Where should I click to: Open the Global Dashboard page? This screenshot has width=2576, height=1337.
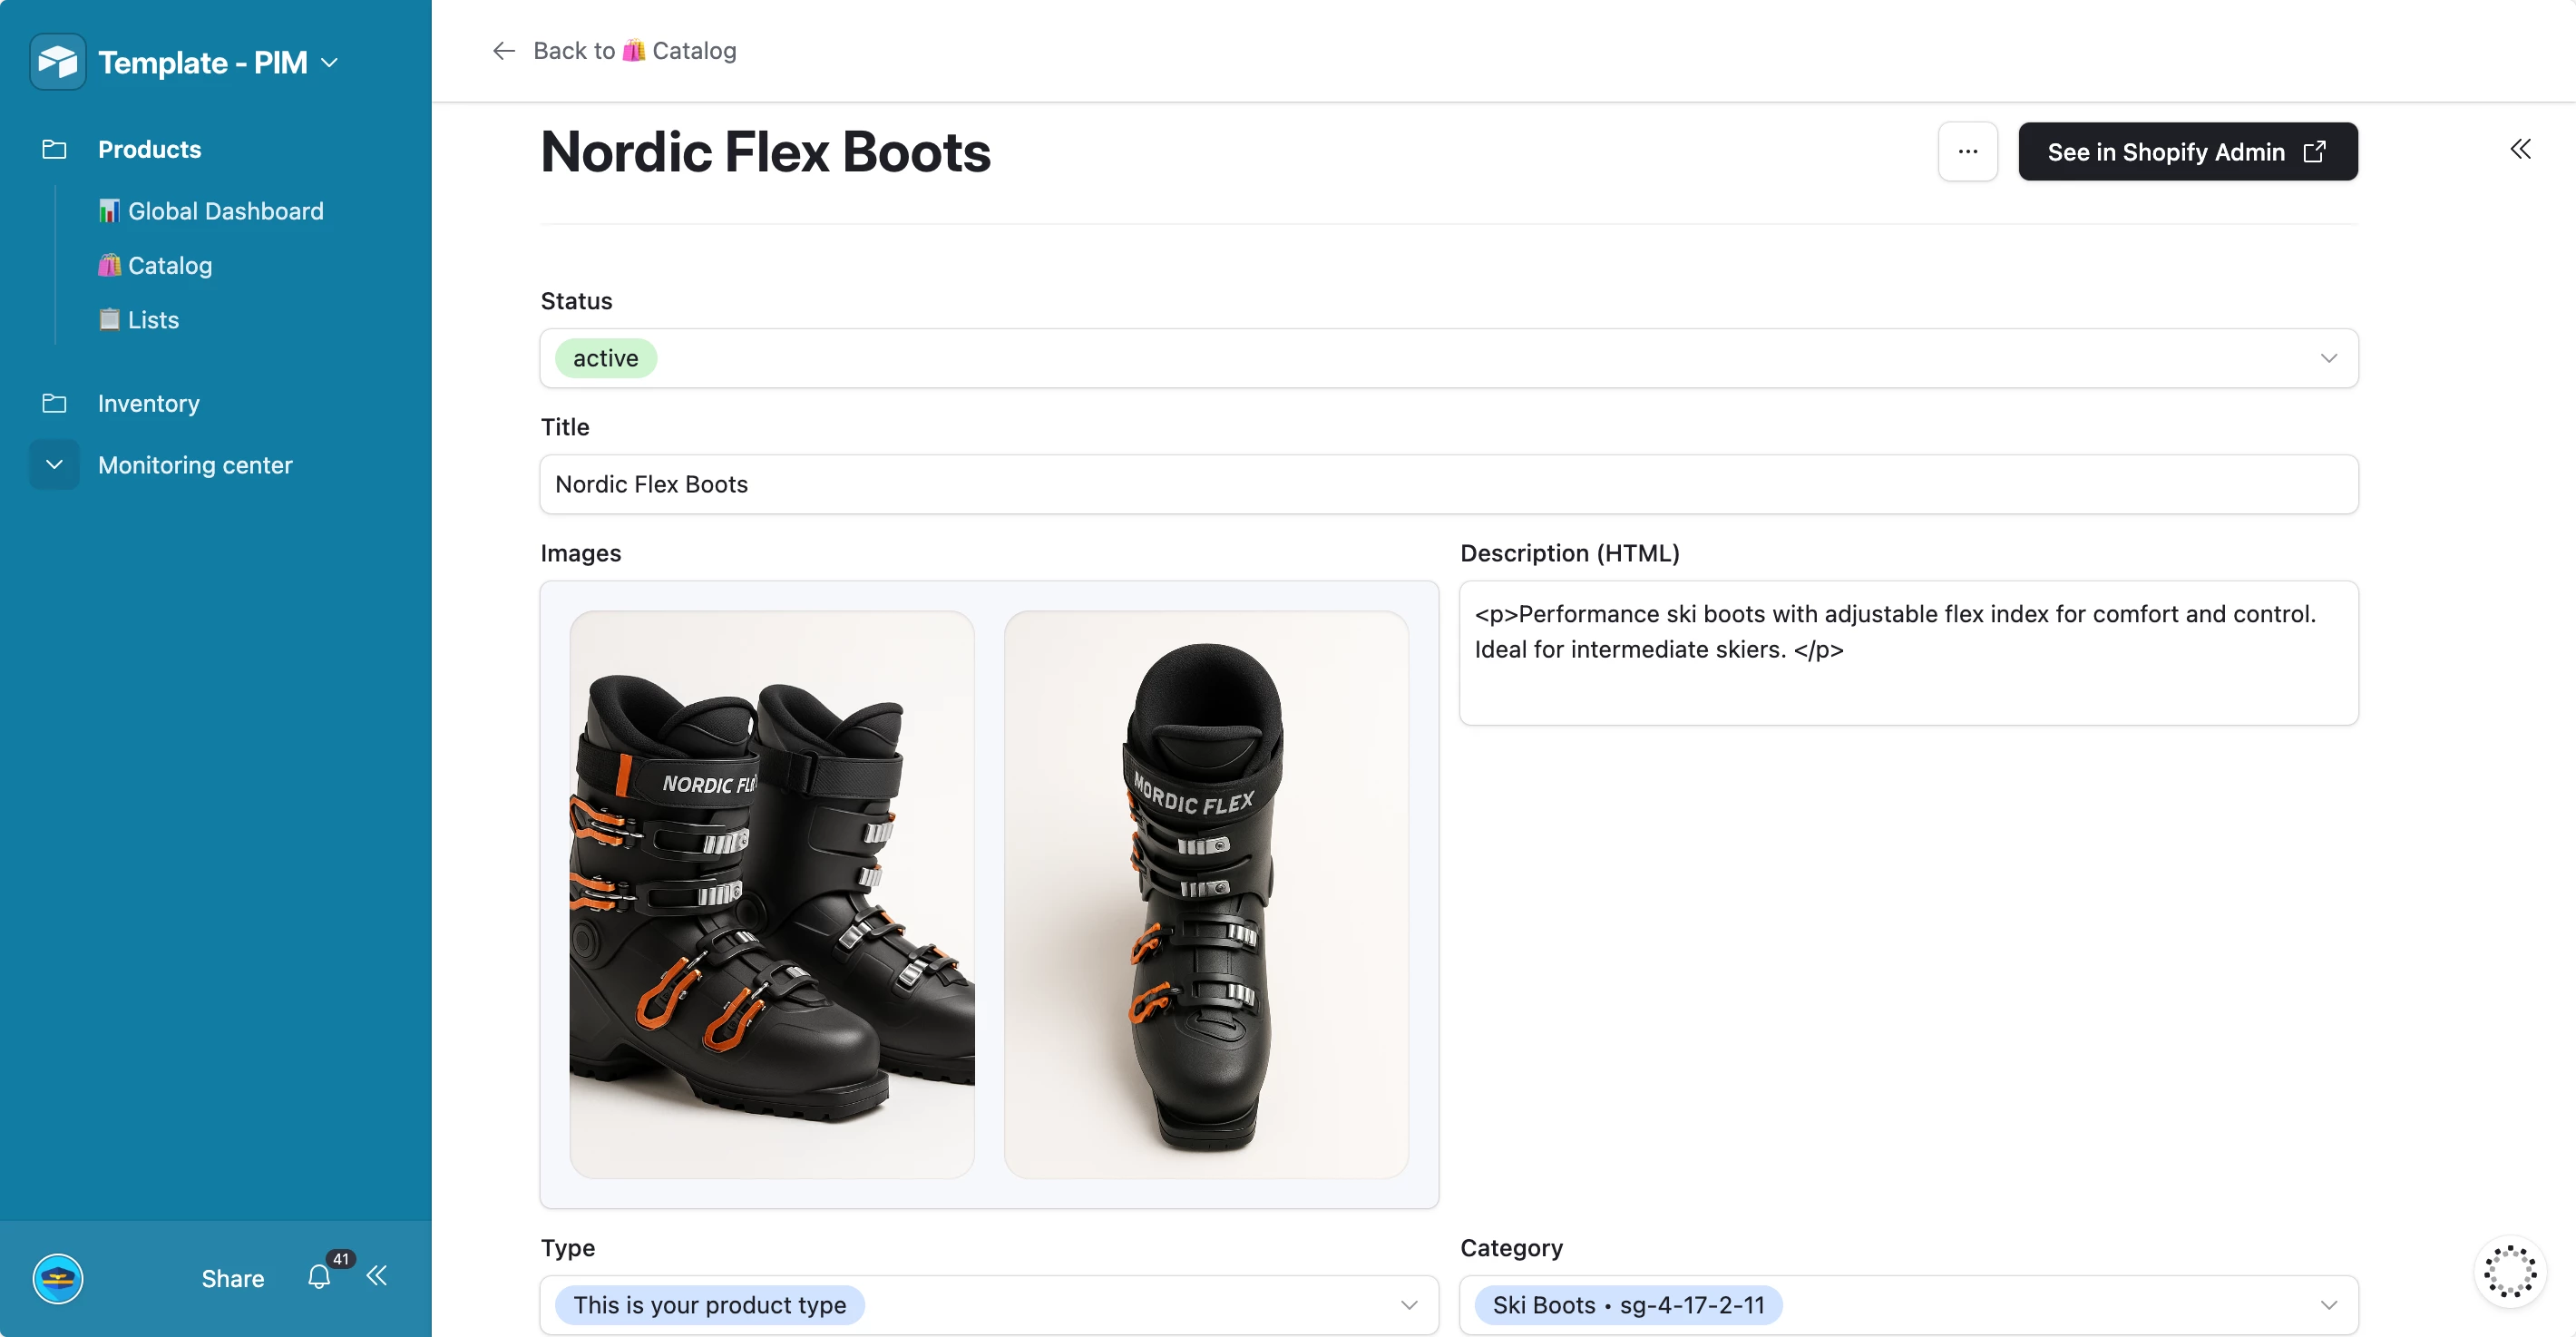click(x=225, y=211)
